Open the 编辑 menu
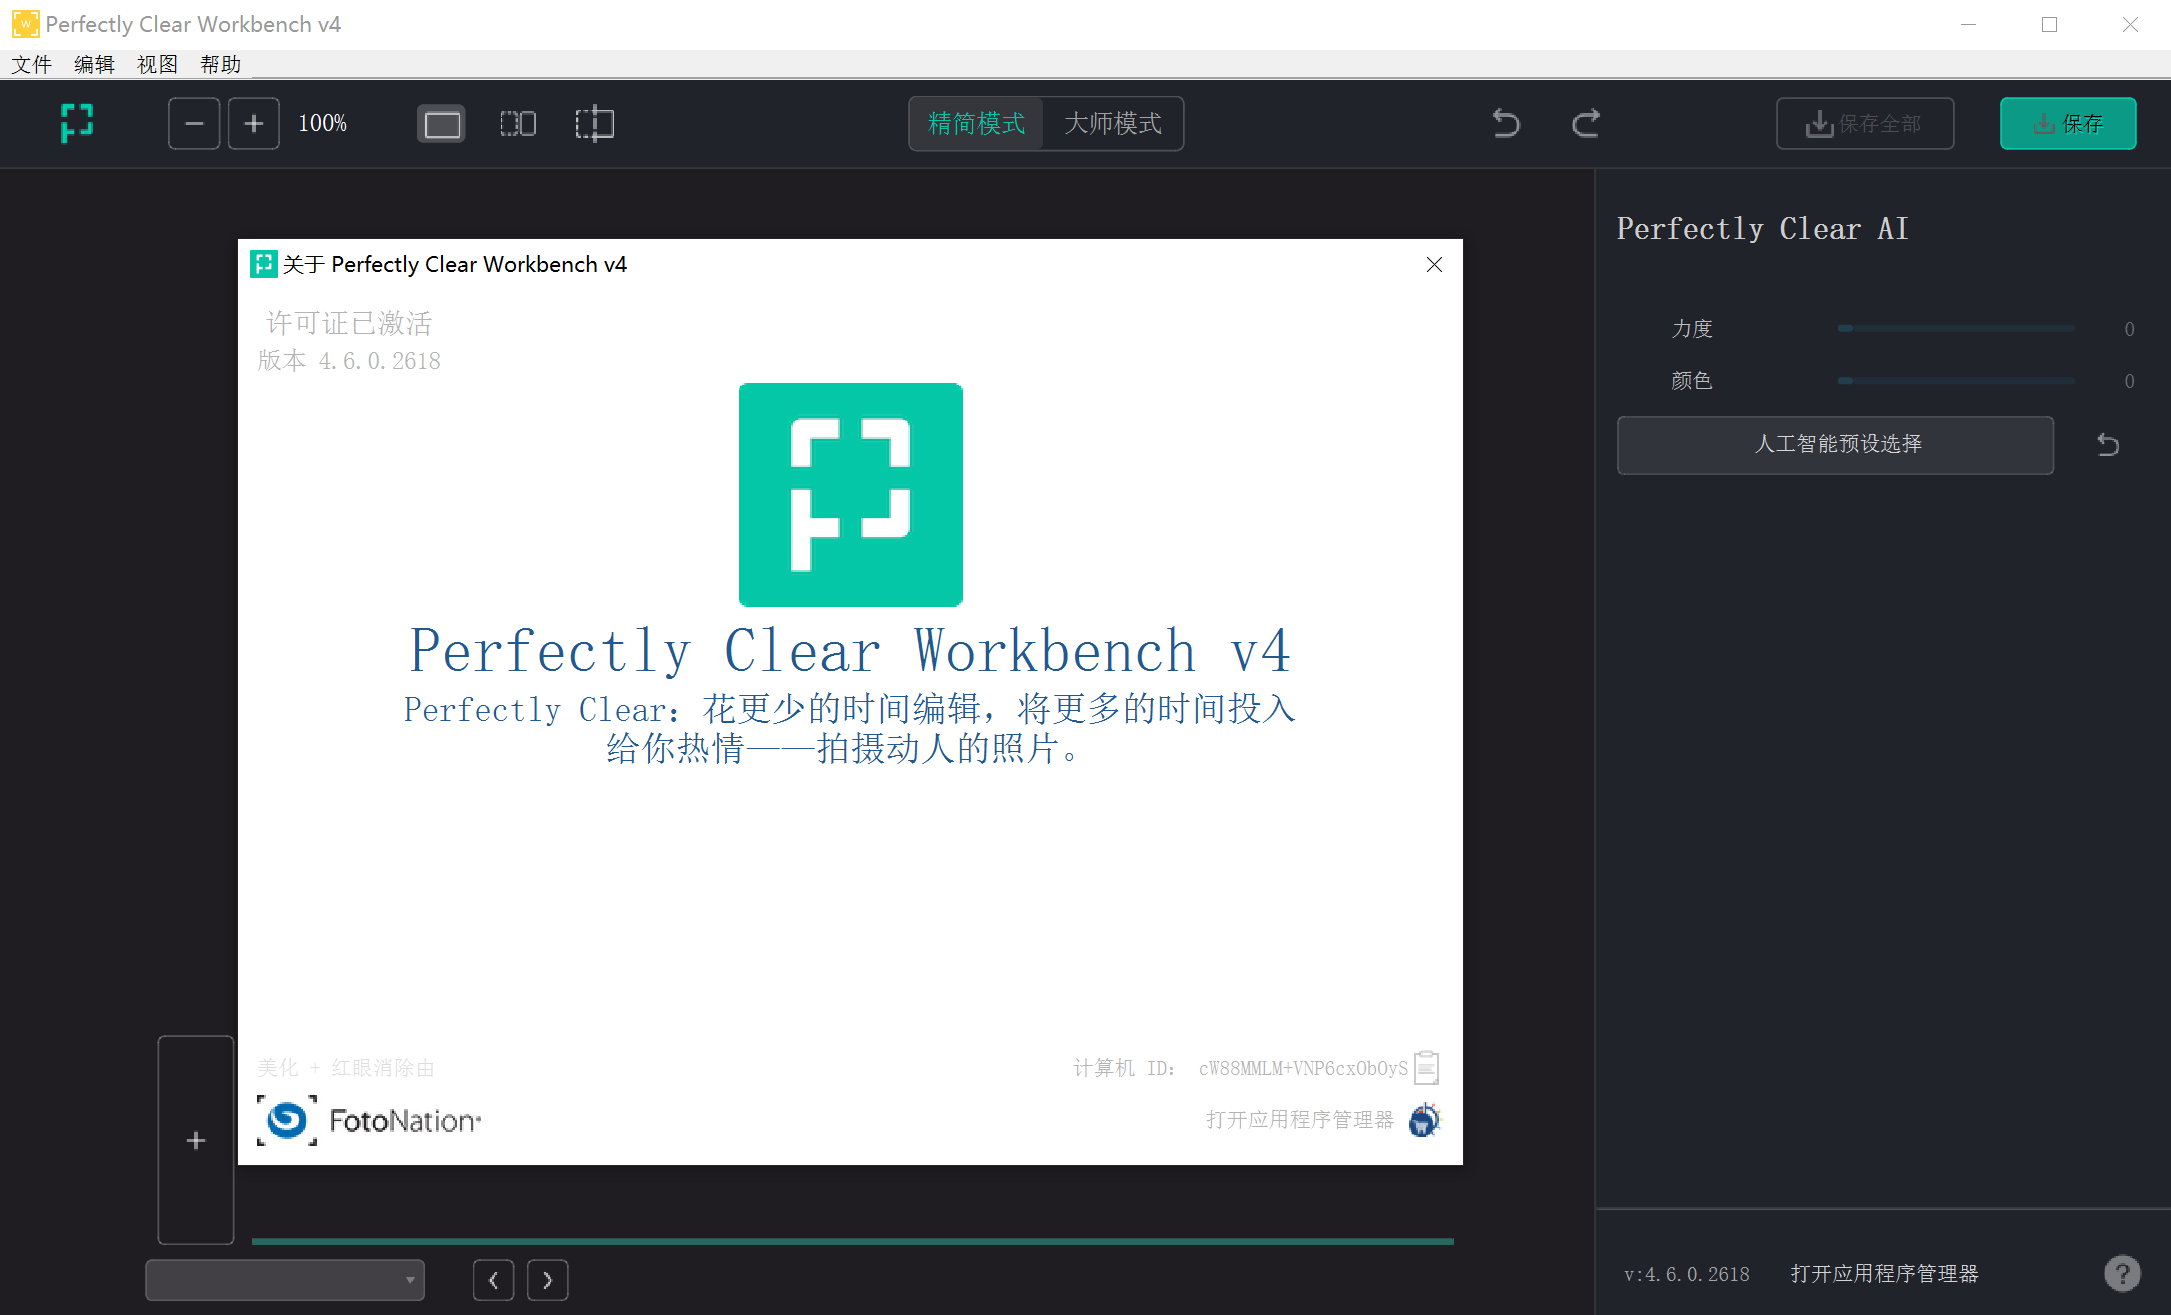This screenshot has height=1315, width=2171. (x=95, y=64)
